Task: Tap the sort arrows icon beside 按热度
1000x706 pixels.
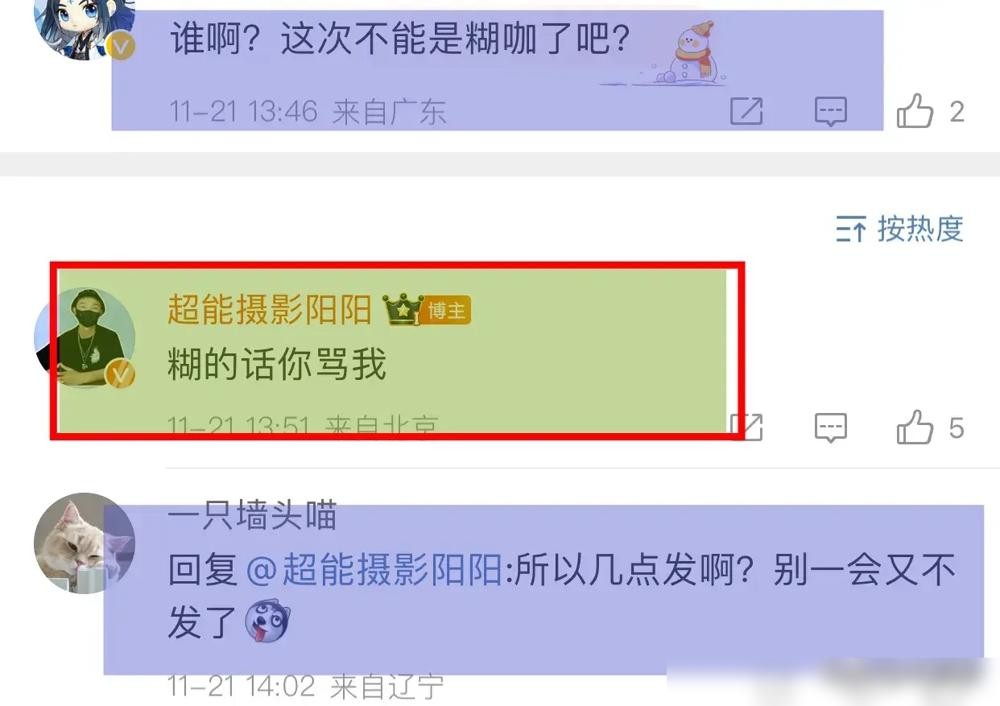Action: click(x=851, y=228)
